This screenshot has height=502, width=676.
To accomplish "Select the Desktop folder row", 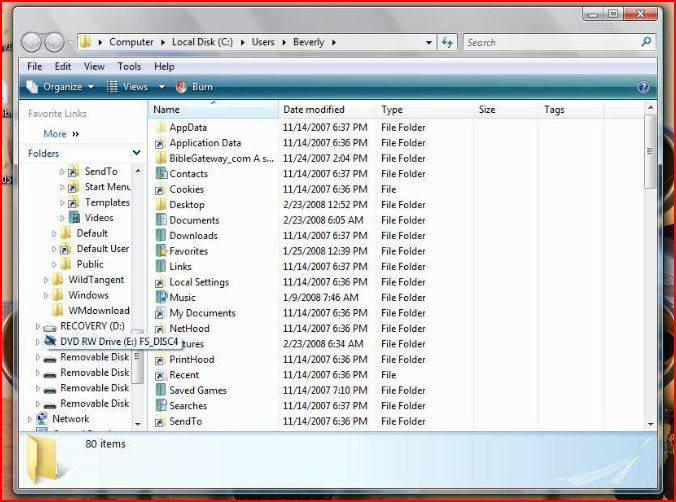I will tap(291, 205).
